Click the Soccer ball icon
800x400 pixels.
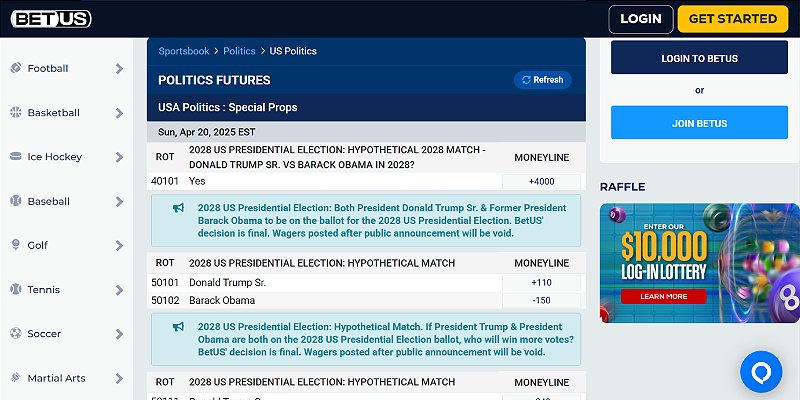tap(15, 333)
